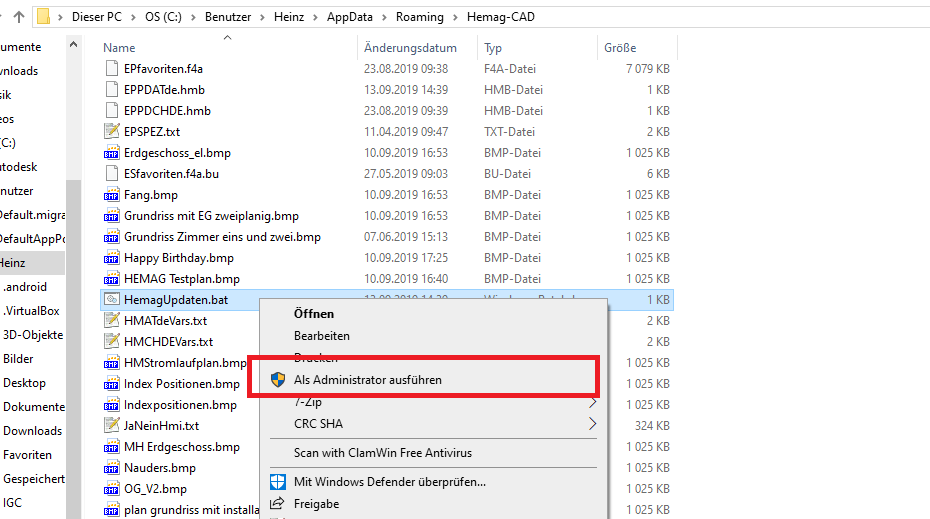Click the Freigabe share icon
Viewport: 930px width, 519px height.
click(277, 504)
